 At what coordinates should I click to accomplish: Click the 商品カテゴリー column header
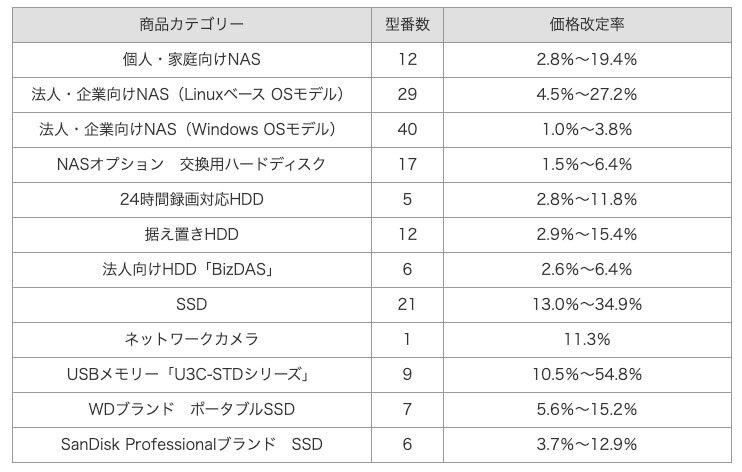click(190, 24)
